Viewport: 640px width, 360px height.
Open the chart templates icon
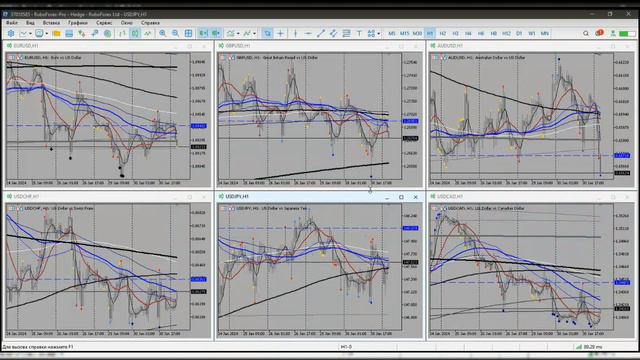[x=247, y=33]
